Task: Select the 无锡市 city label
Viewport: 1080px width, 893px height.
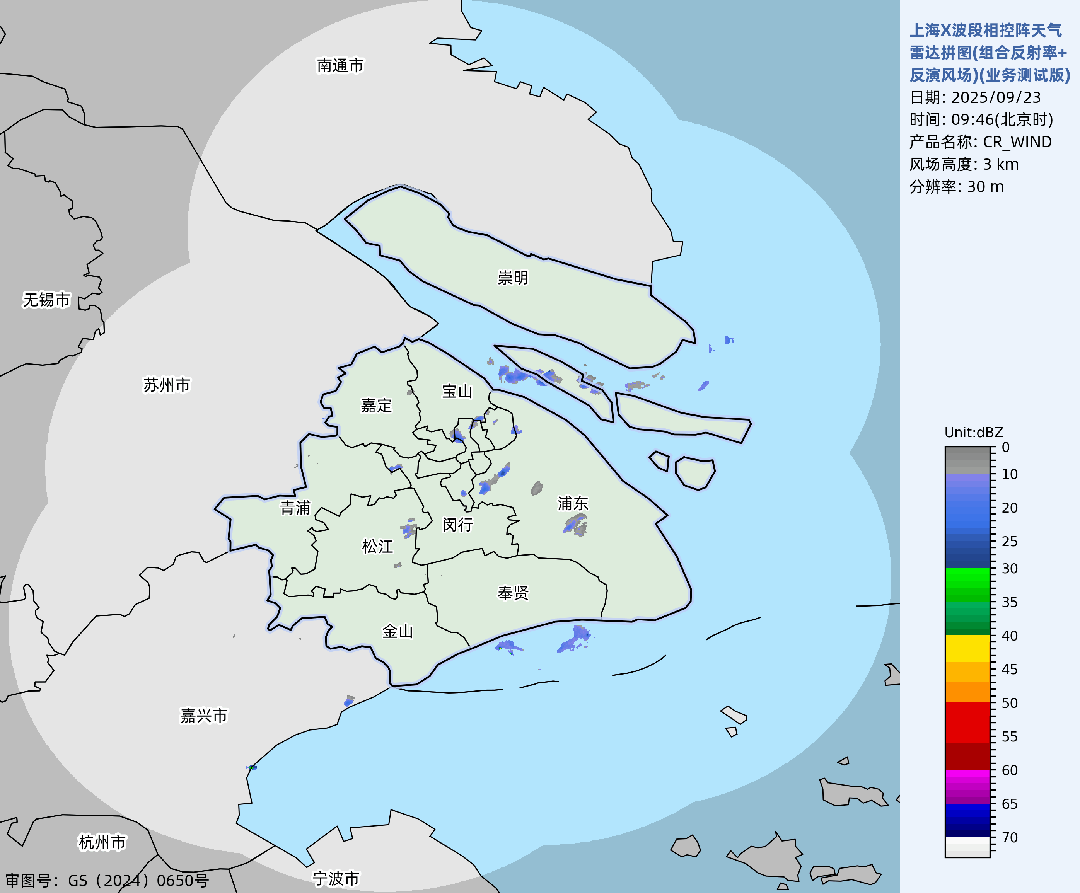Action: (47, 300)
